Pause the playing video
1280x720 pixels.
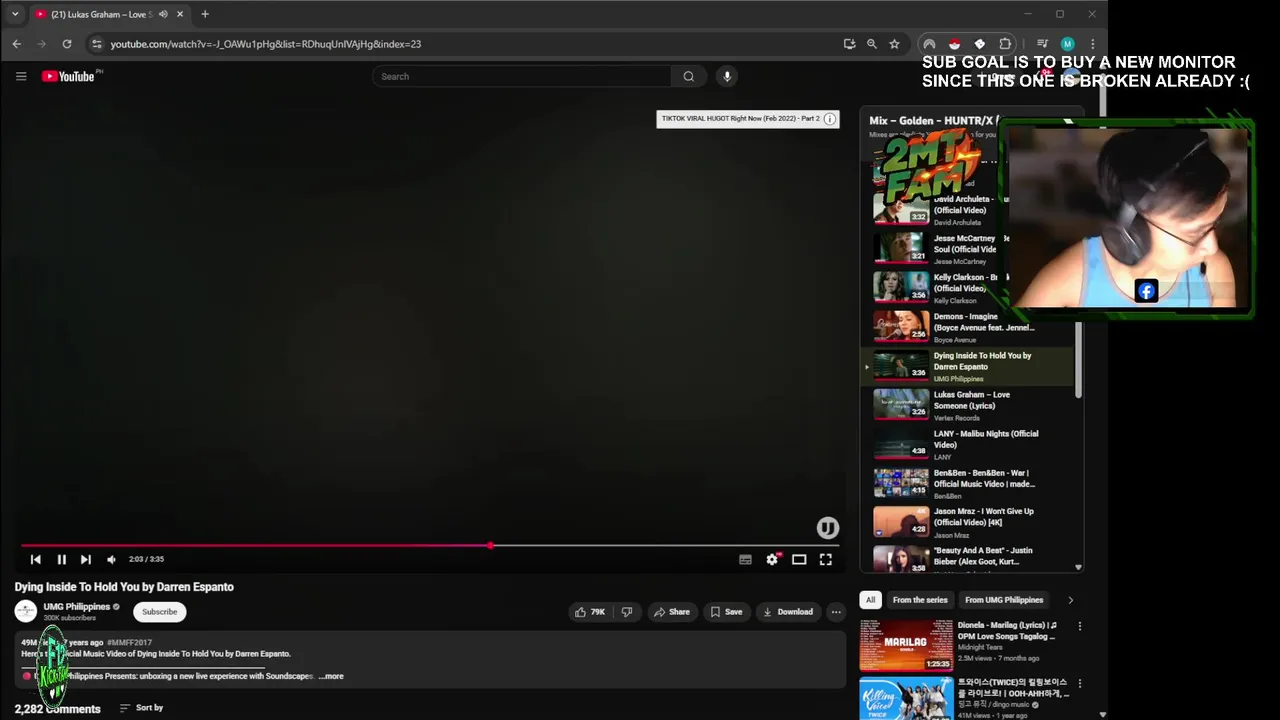[61, 559]
